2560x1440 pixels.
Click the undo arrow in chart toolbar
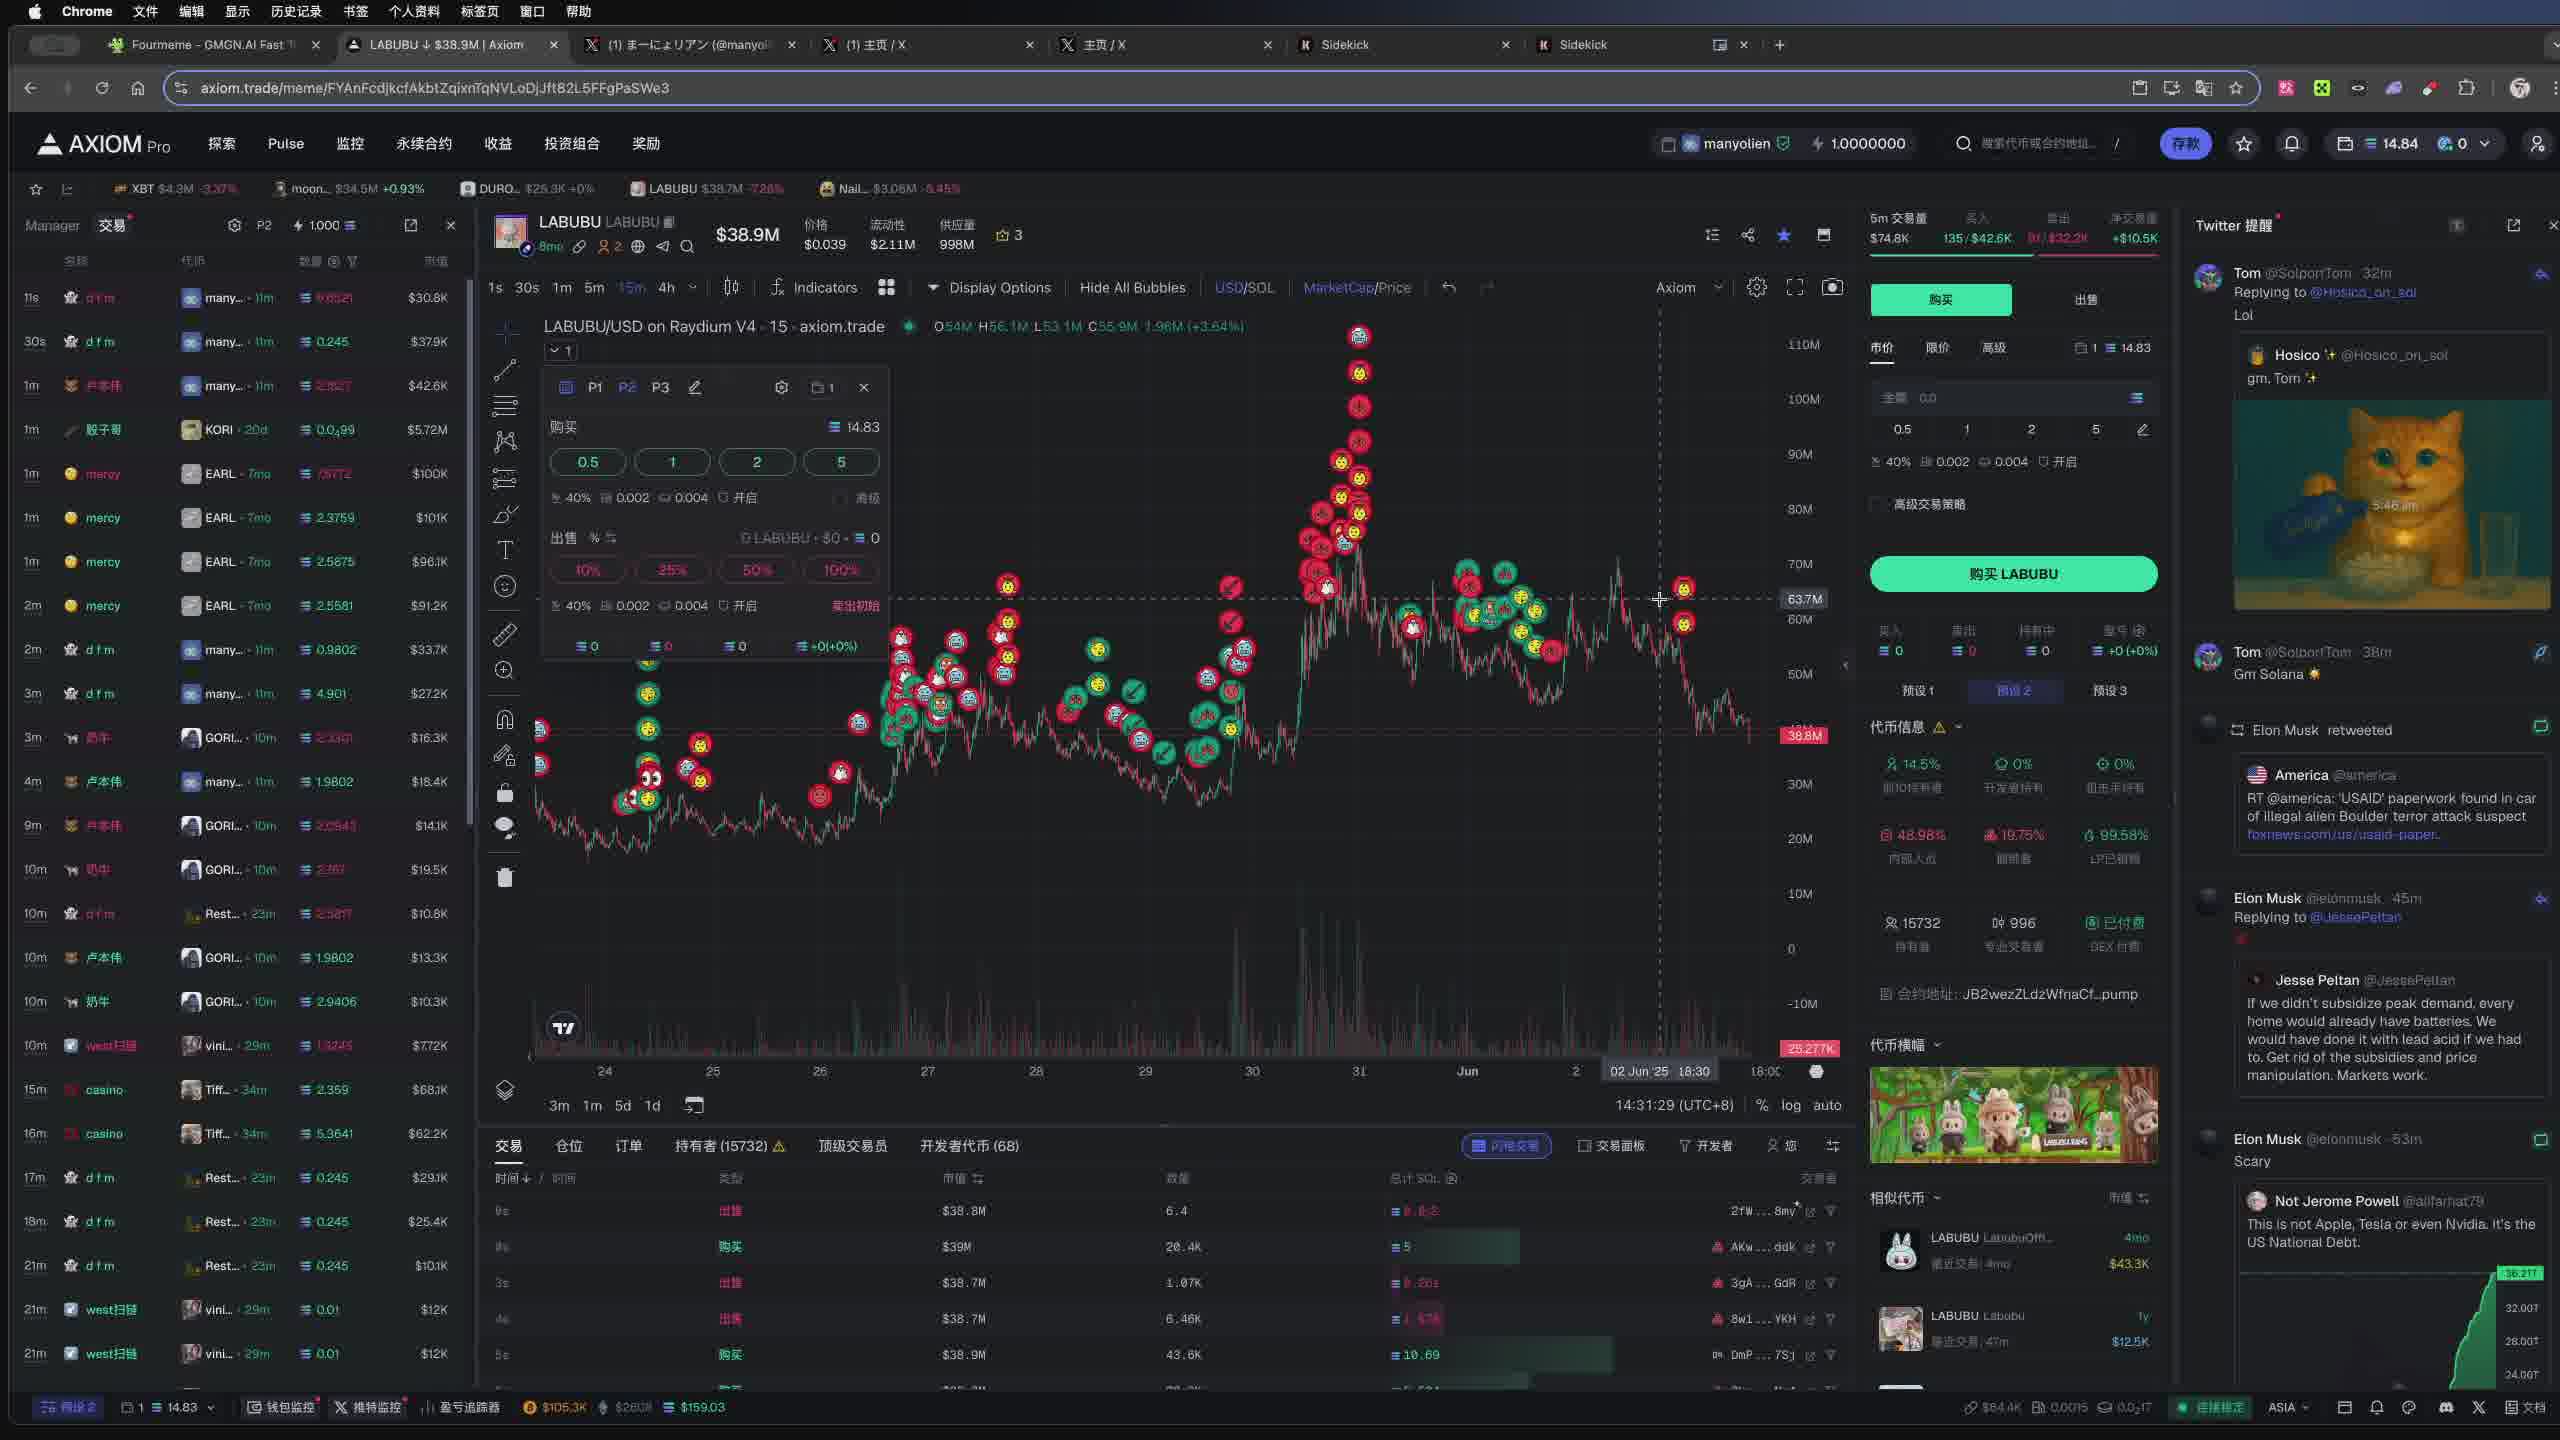[x=1449, y=287]
